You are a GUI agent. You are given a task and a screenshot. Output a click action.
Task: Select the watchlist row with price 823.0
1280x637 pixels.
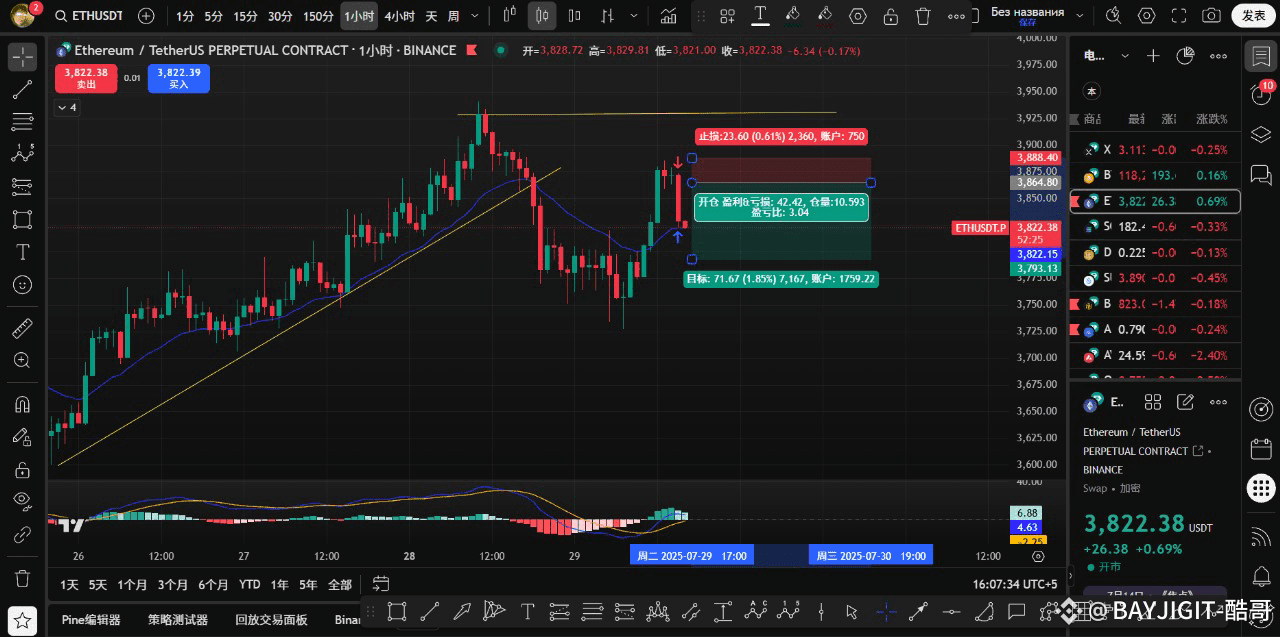click(x=1155, y=303)
